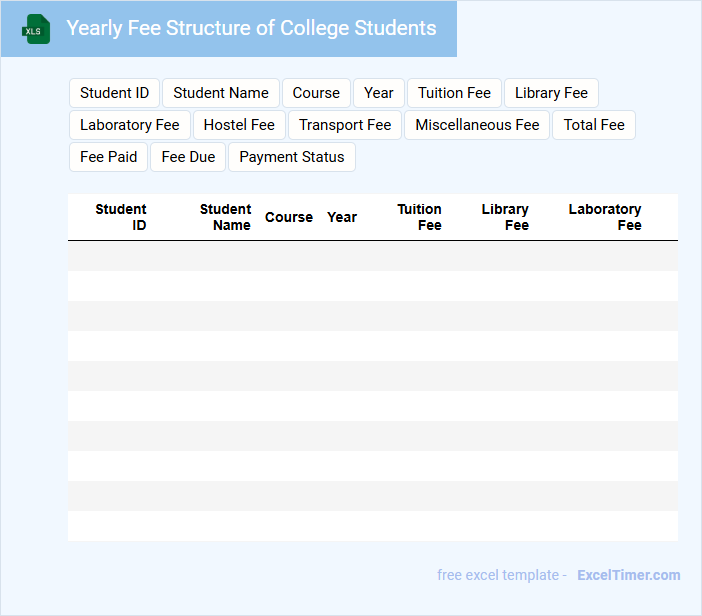This screenshot has width=702, height=616.
Task: Click the Tuition Fee tag
Action: [x=454, y=93]
